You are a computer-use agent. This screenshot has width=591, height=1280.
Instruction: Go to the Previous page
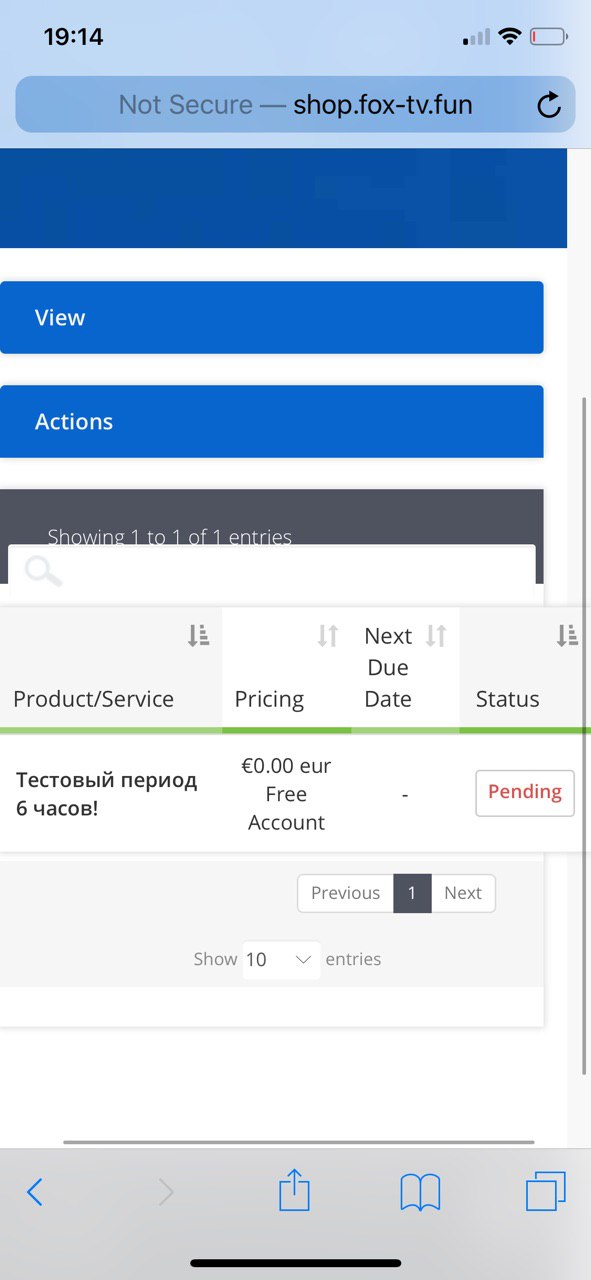pyautogui.click(x=345, y=893)
